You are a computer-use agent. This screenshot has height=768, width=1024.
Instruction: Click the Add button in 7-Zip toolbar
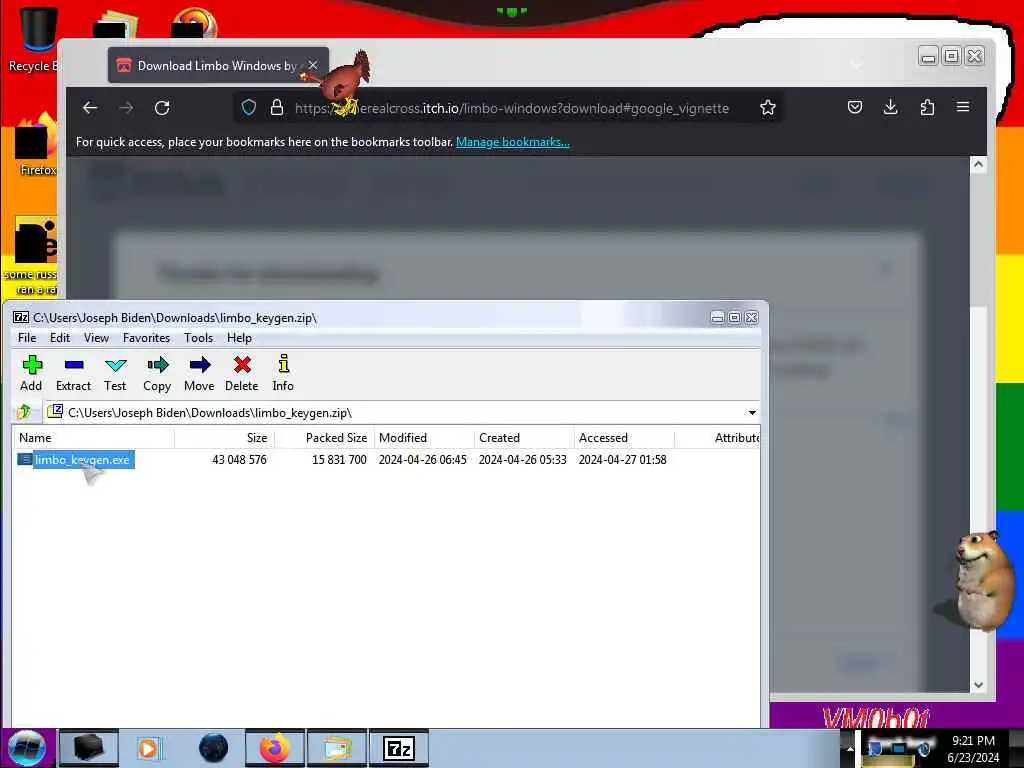(31, 373)
